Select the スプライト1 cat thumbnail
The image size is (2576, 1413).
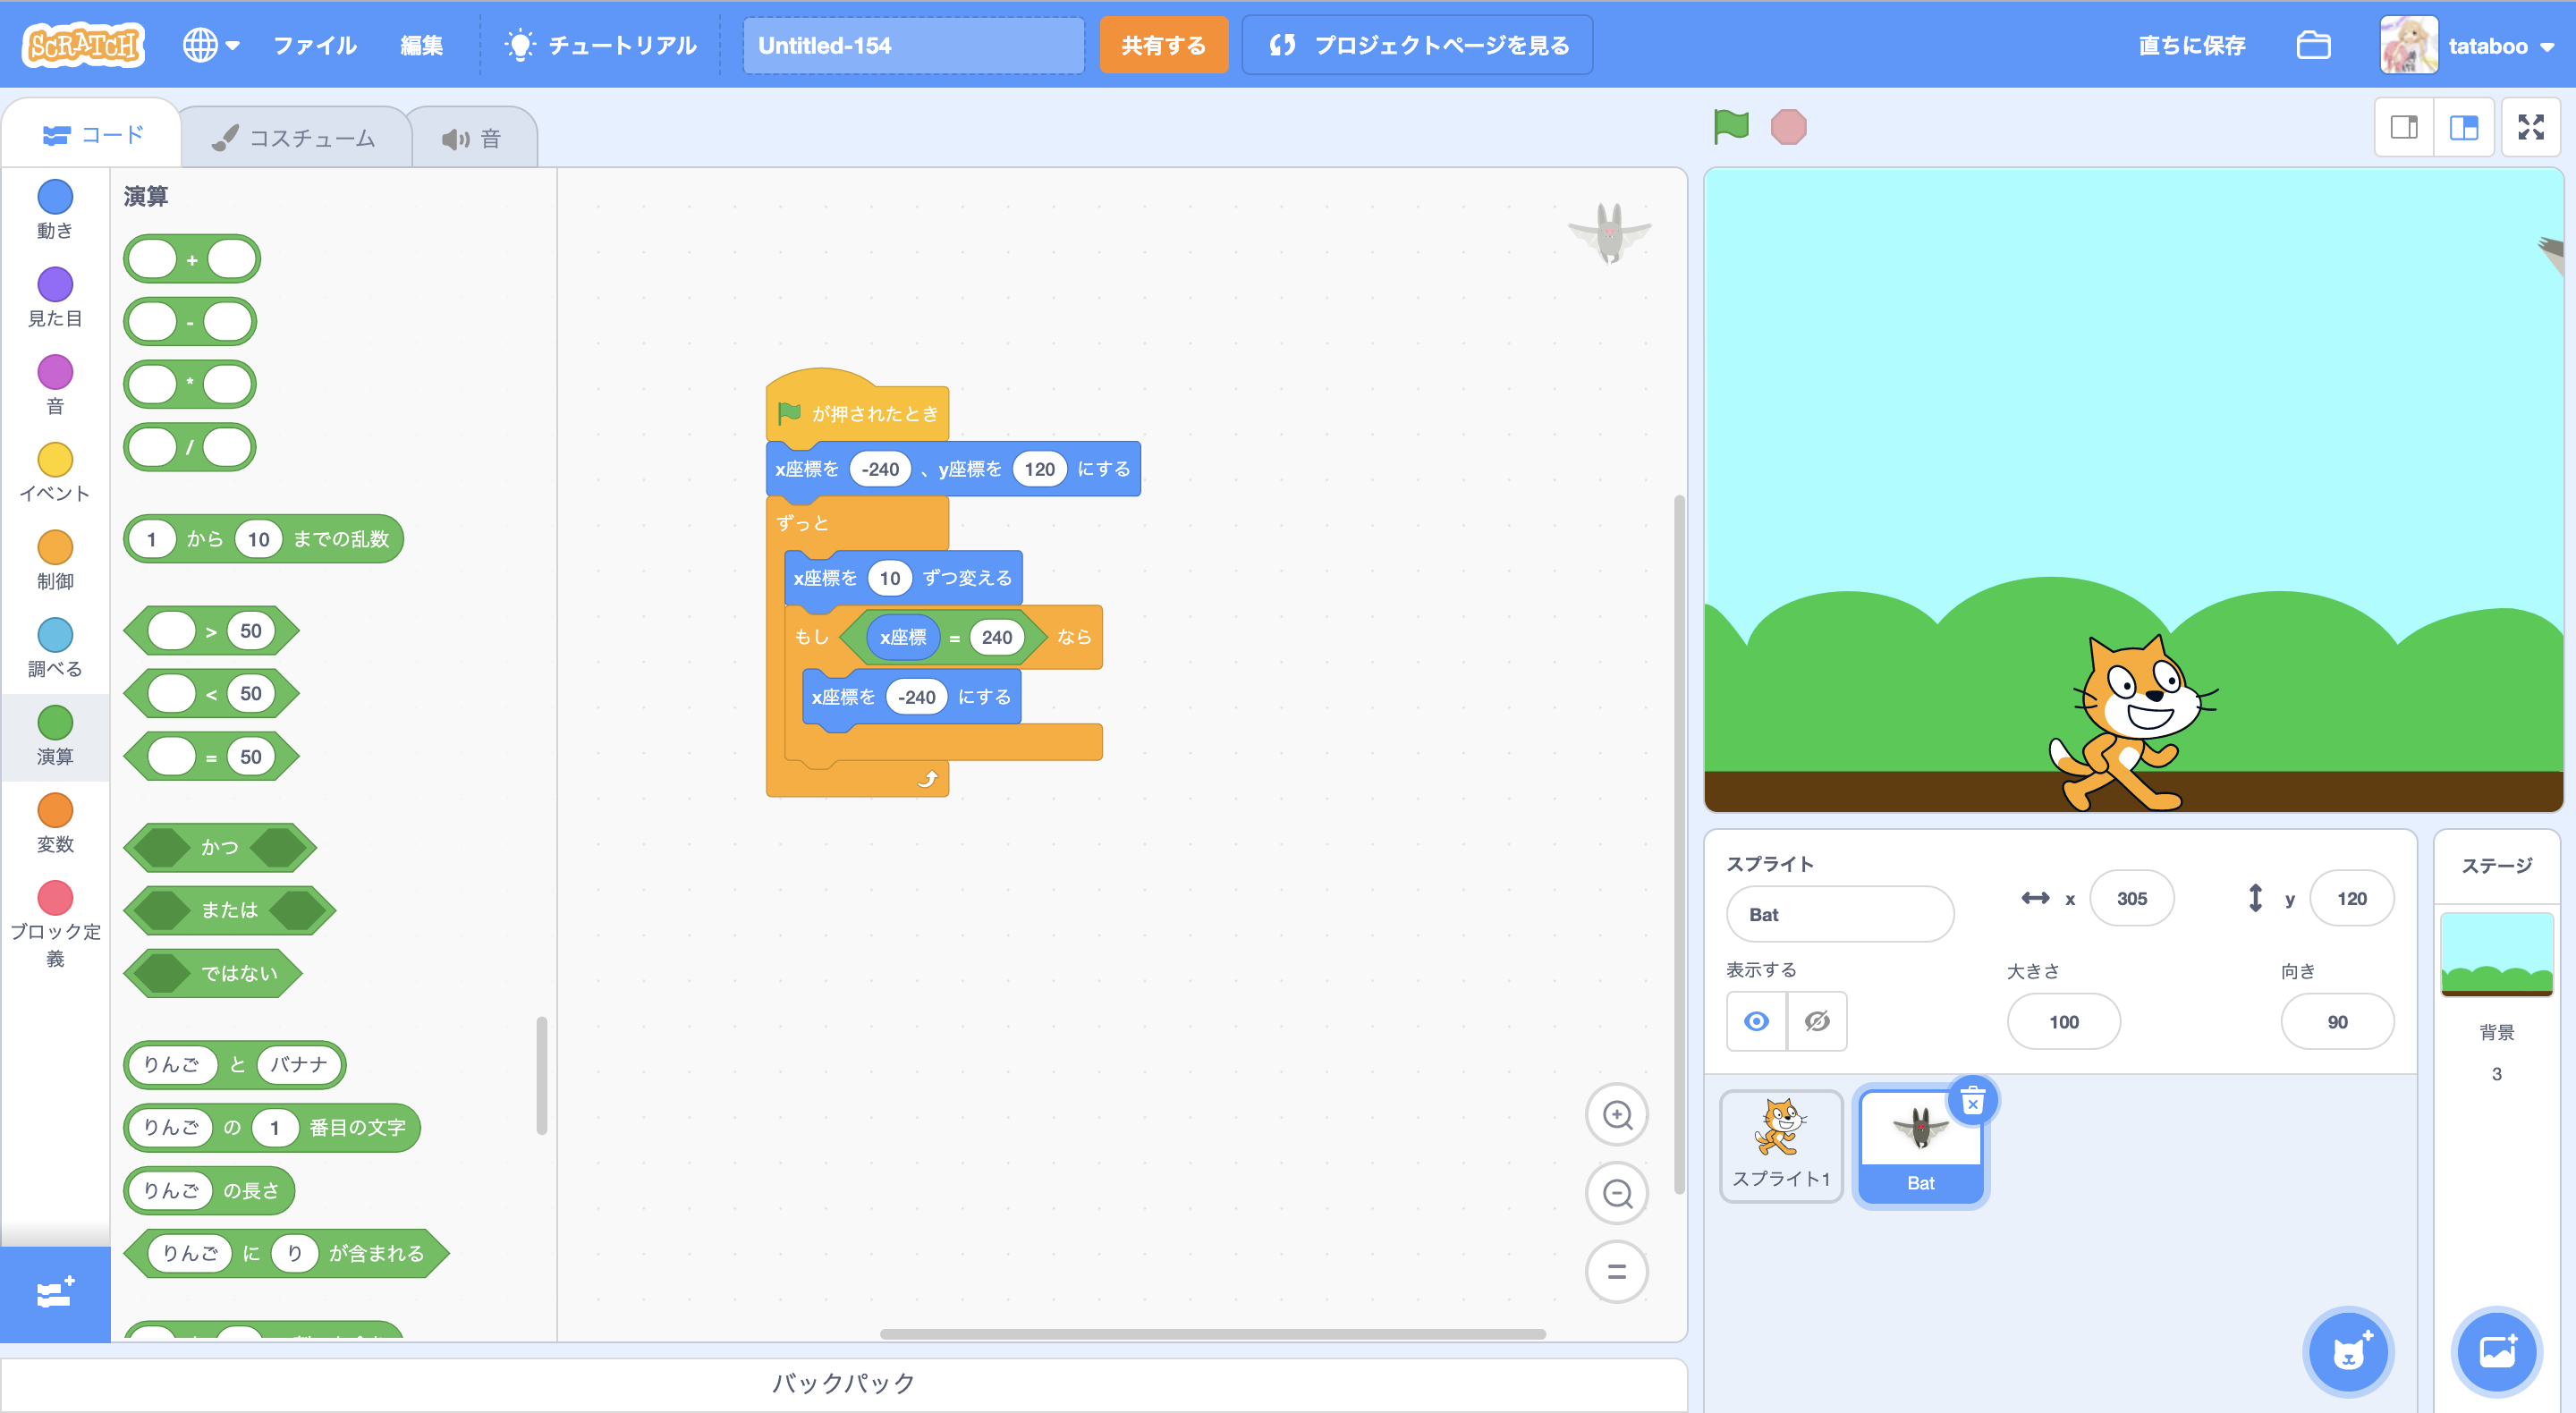(x=1780, y=1145)
